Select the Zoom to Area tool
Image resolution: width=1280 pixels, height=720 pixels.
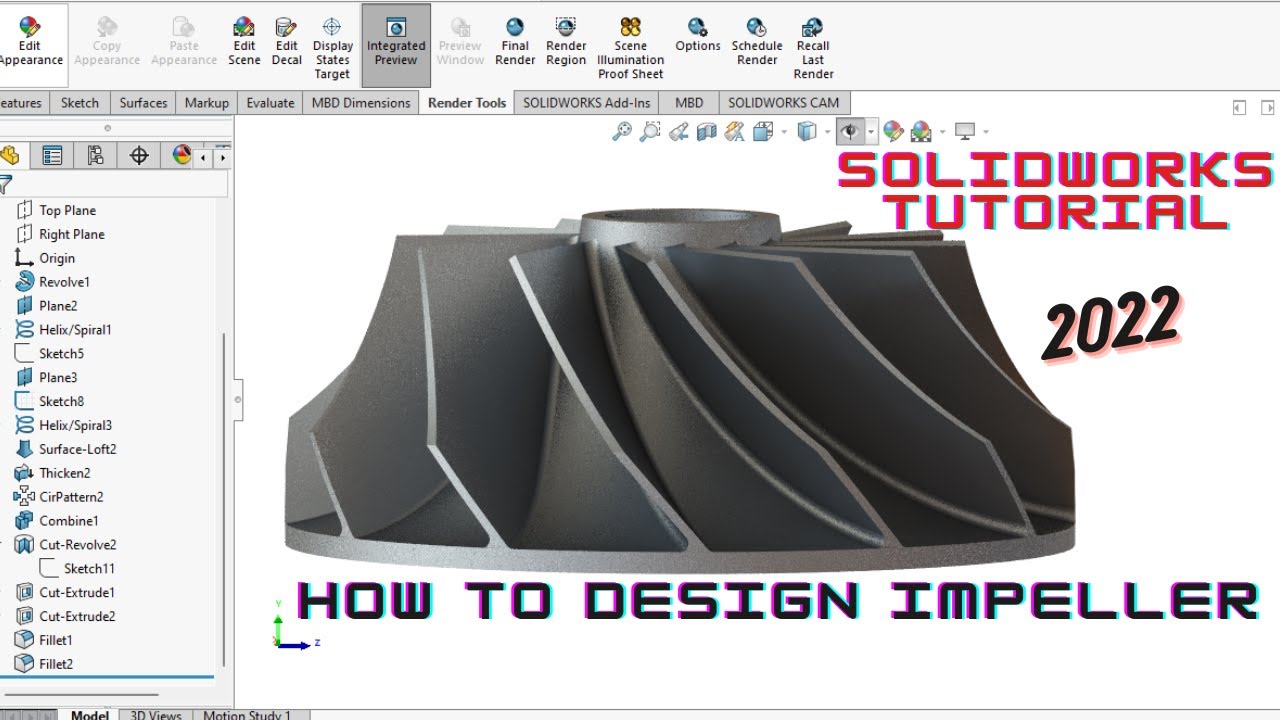click(650, 131)
